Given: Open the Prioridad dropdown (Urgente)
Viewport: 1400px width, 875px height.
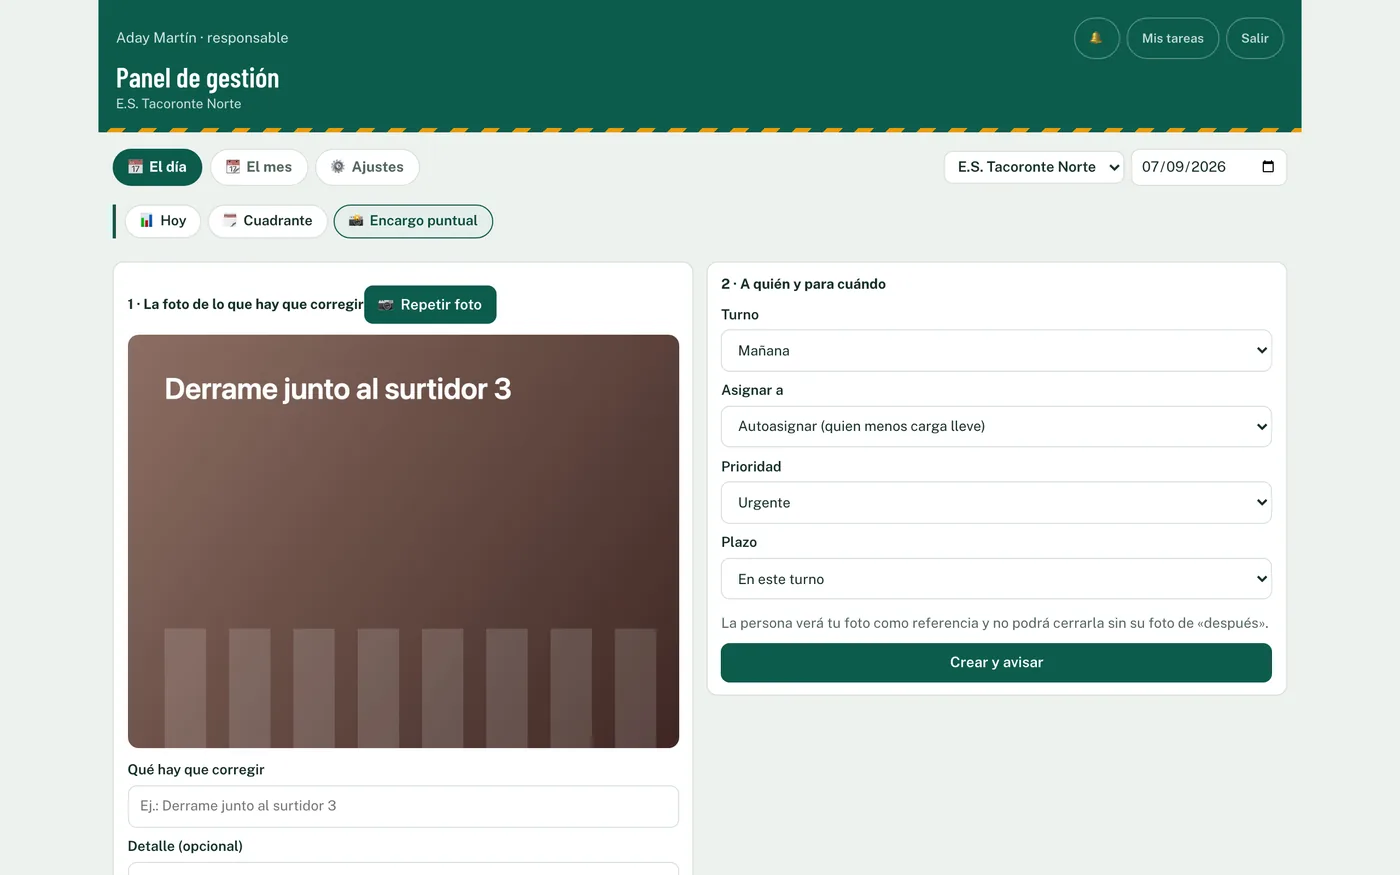Looking at the screenshot, I should 996,503.
